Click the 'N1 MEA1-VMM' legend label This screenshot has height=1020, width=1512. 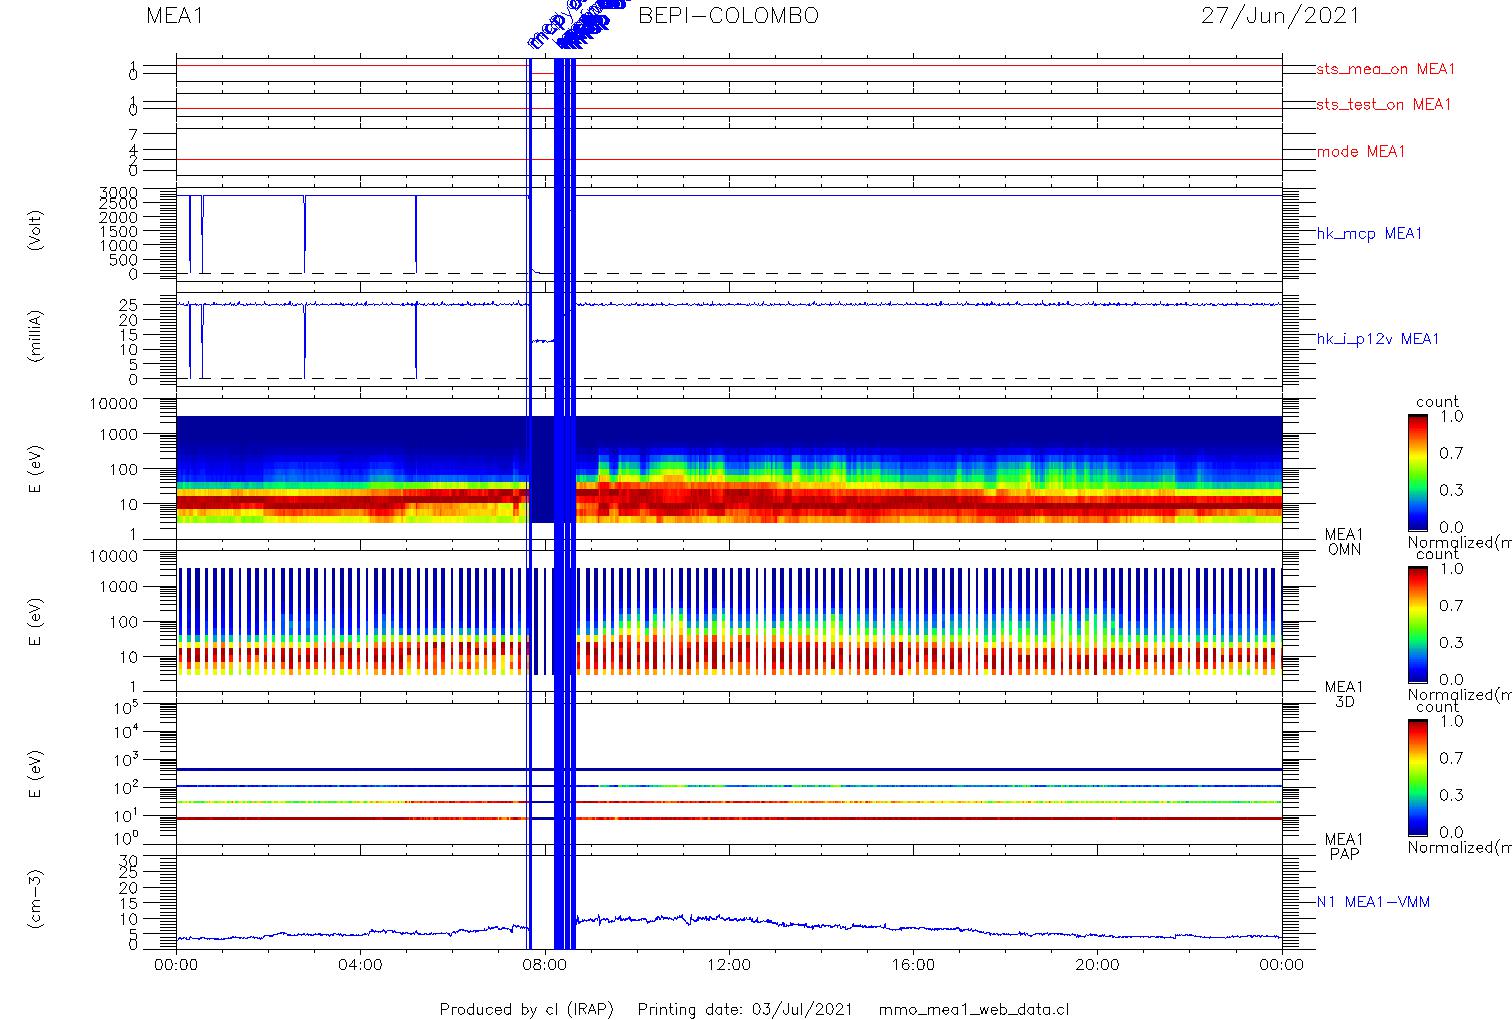pos(1373,902)
